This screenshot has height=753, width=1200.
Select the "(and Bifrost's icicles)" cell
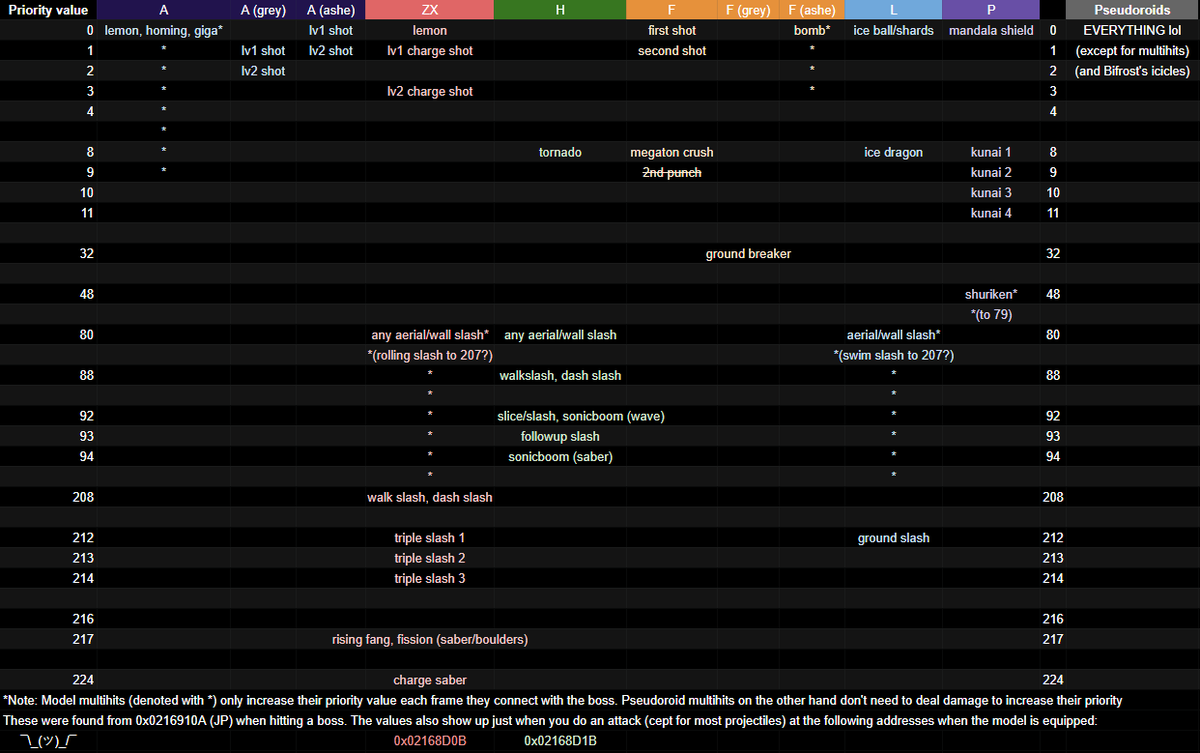[1132, 71]
